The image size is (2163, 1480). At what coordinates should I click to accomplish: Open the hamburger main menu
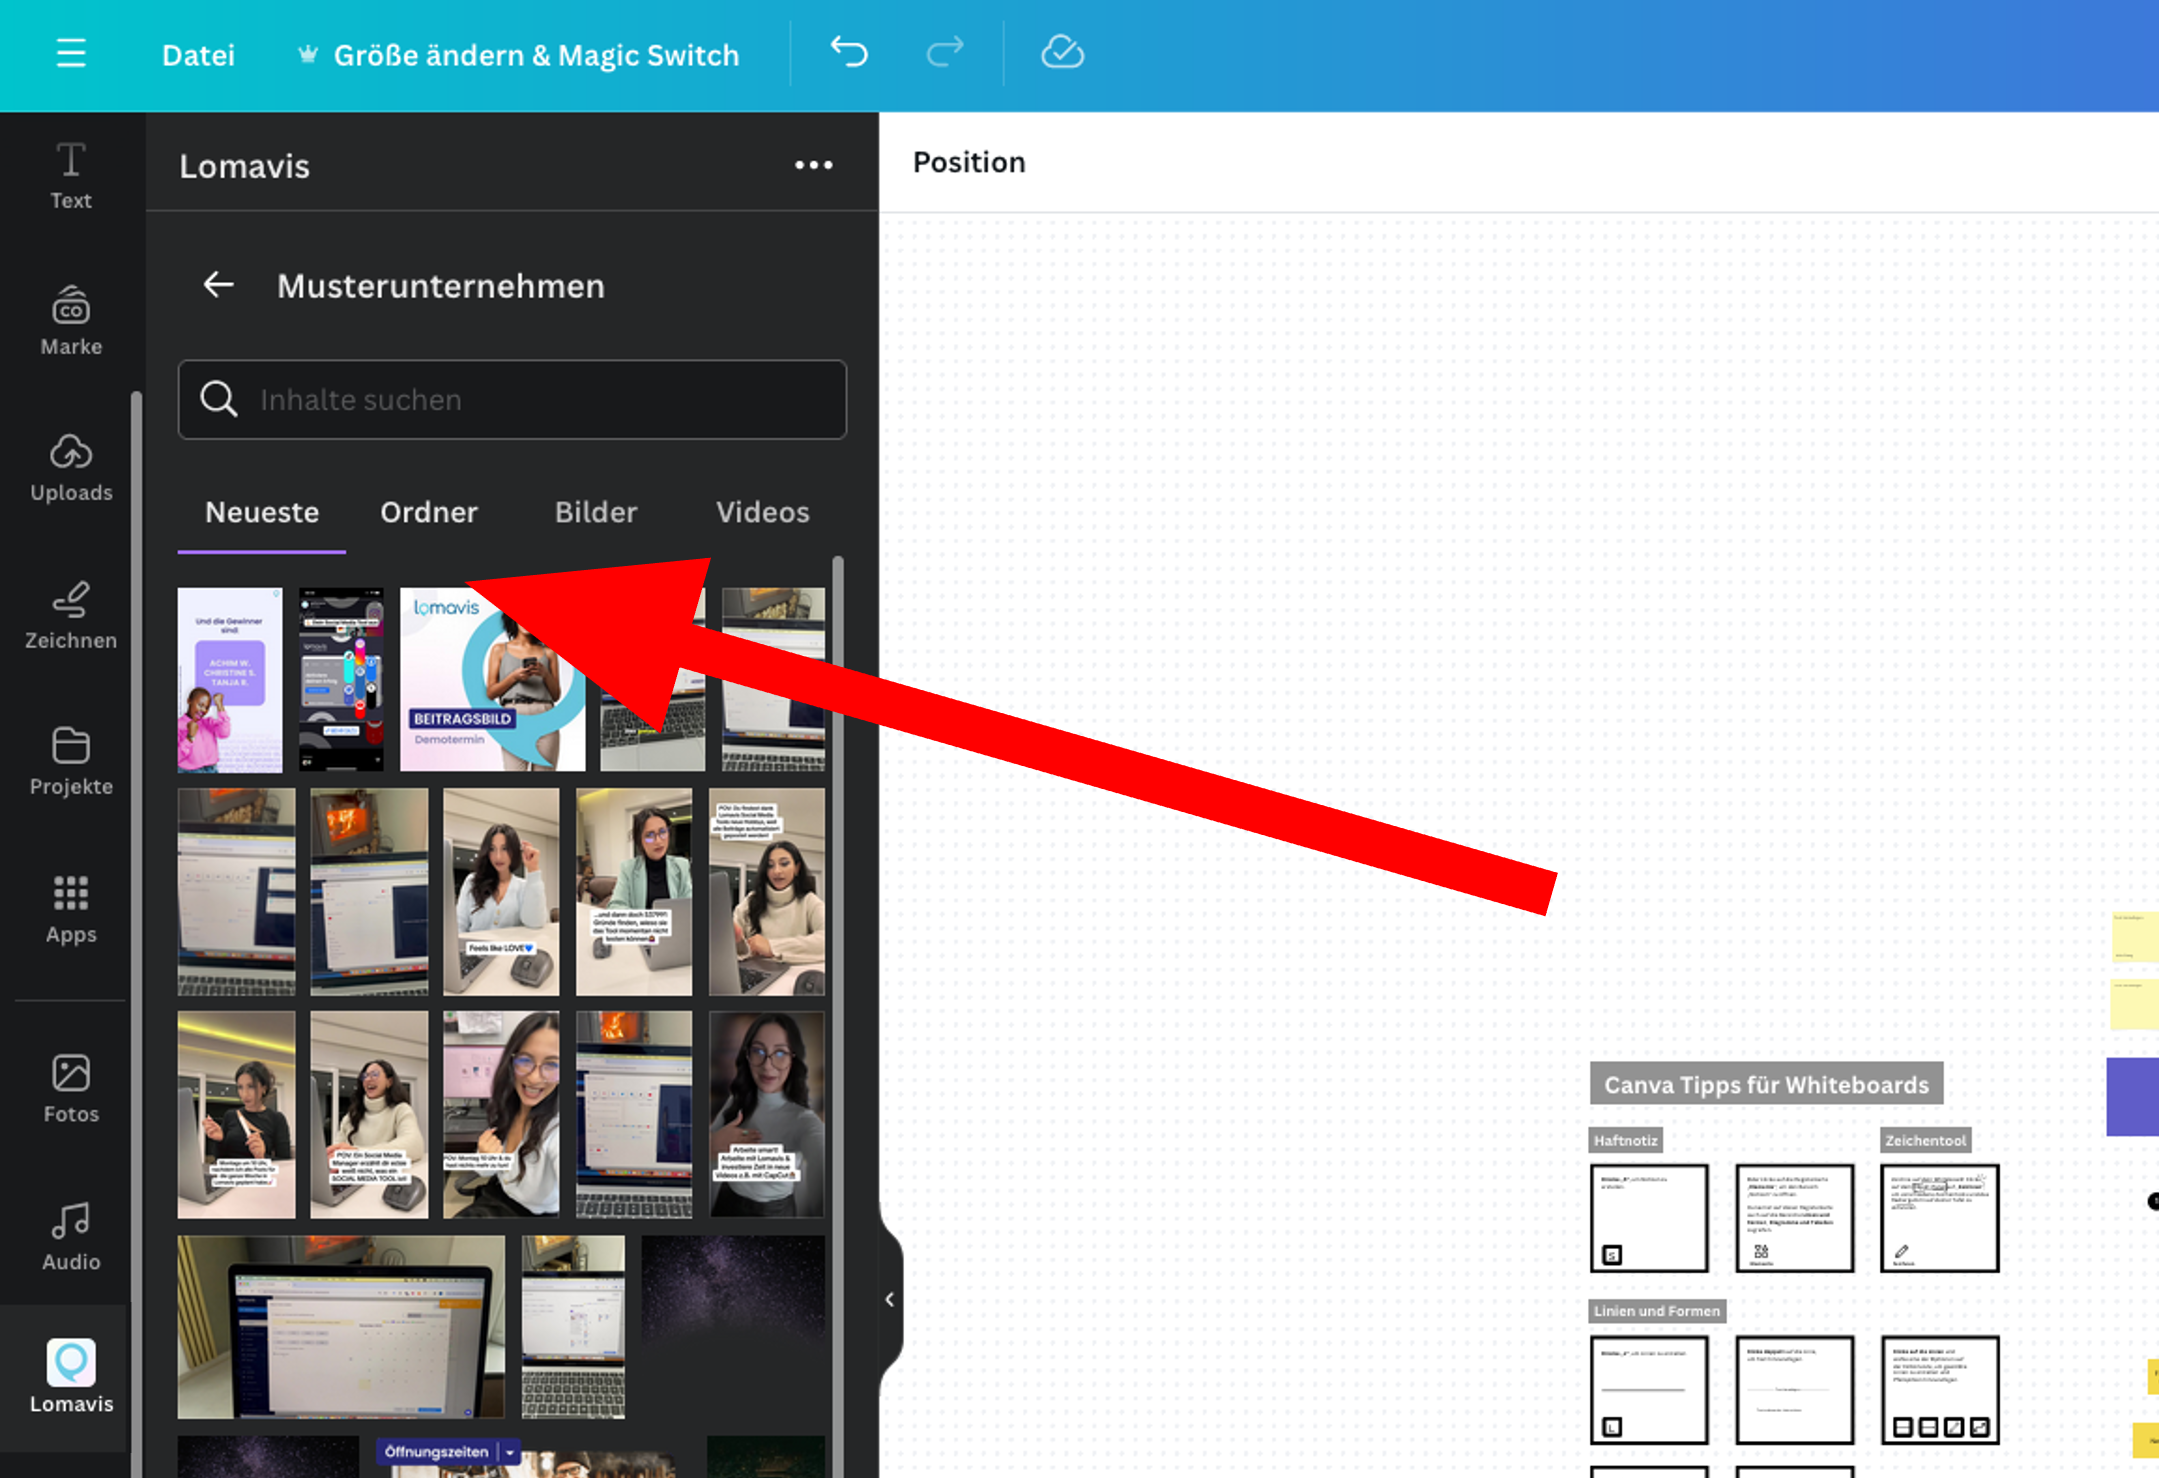tap(70, 53)
